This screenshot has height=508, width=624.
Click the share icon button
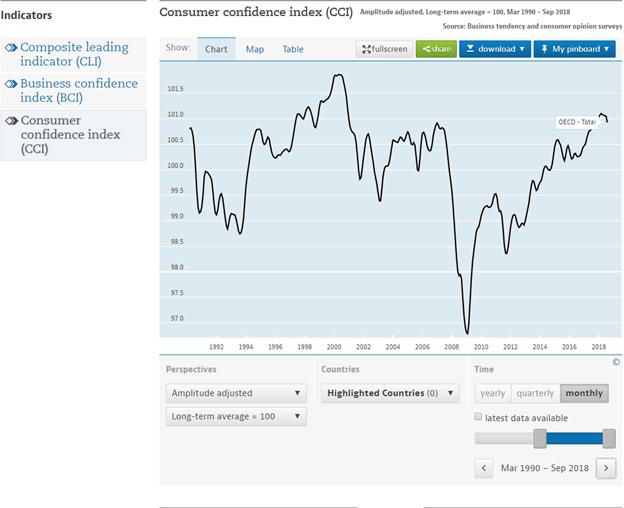tap(425, 49)
